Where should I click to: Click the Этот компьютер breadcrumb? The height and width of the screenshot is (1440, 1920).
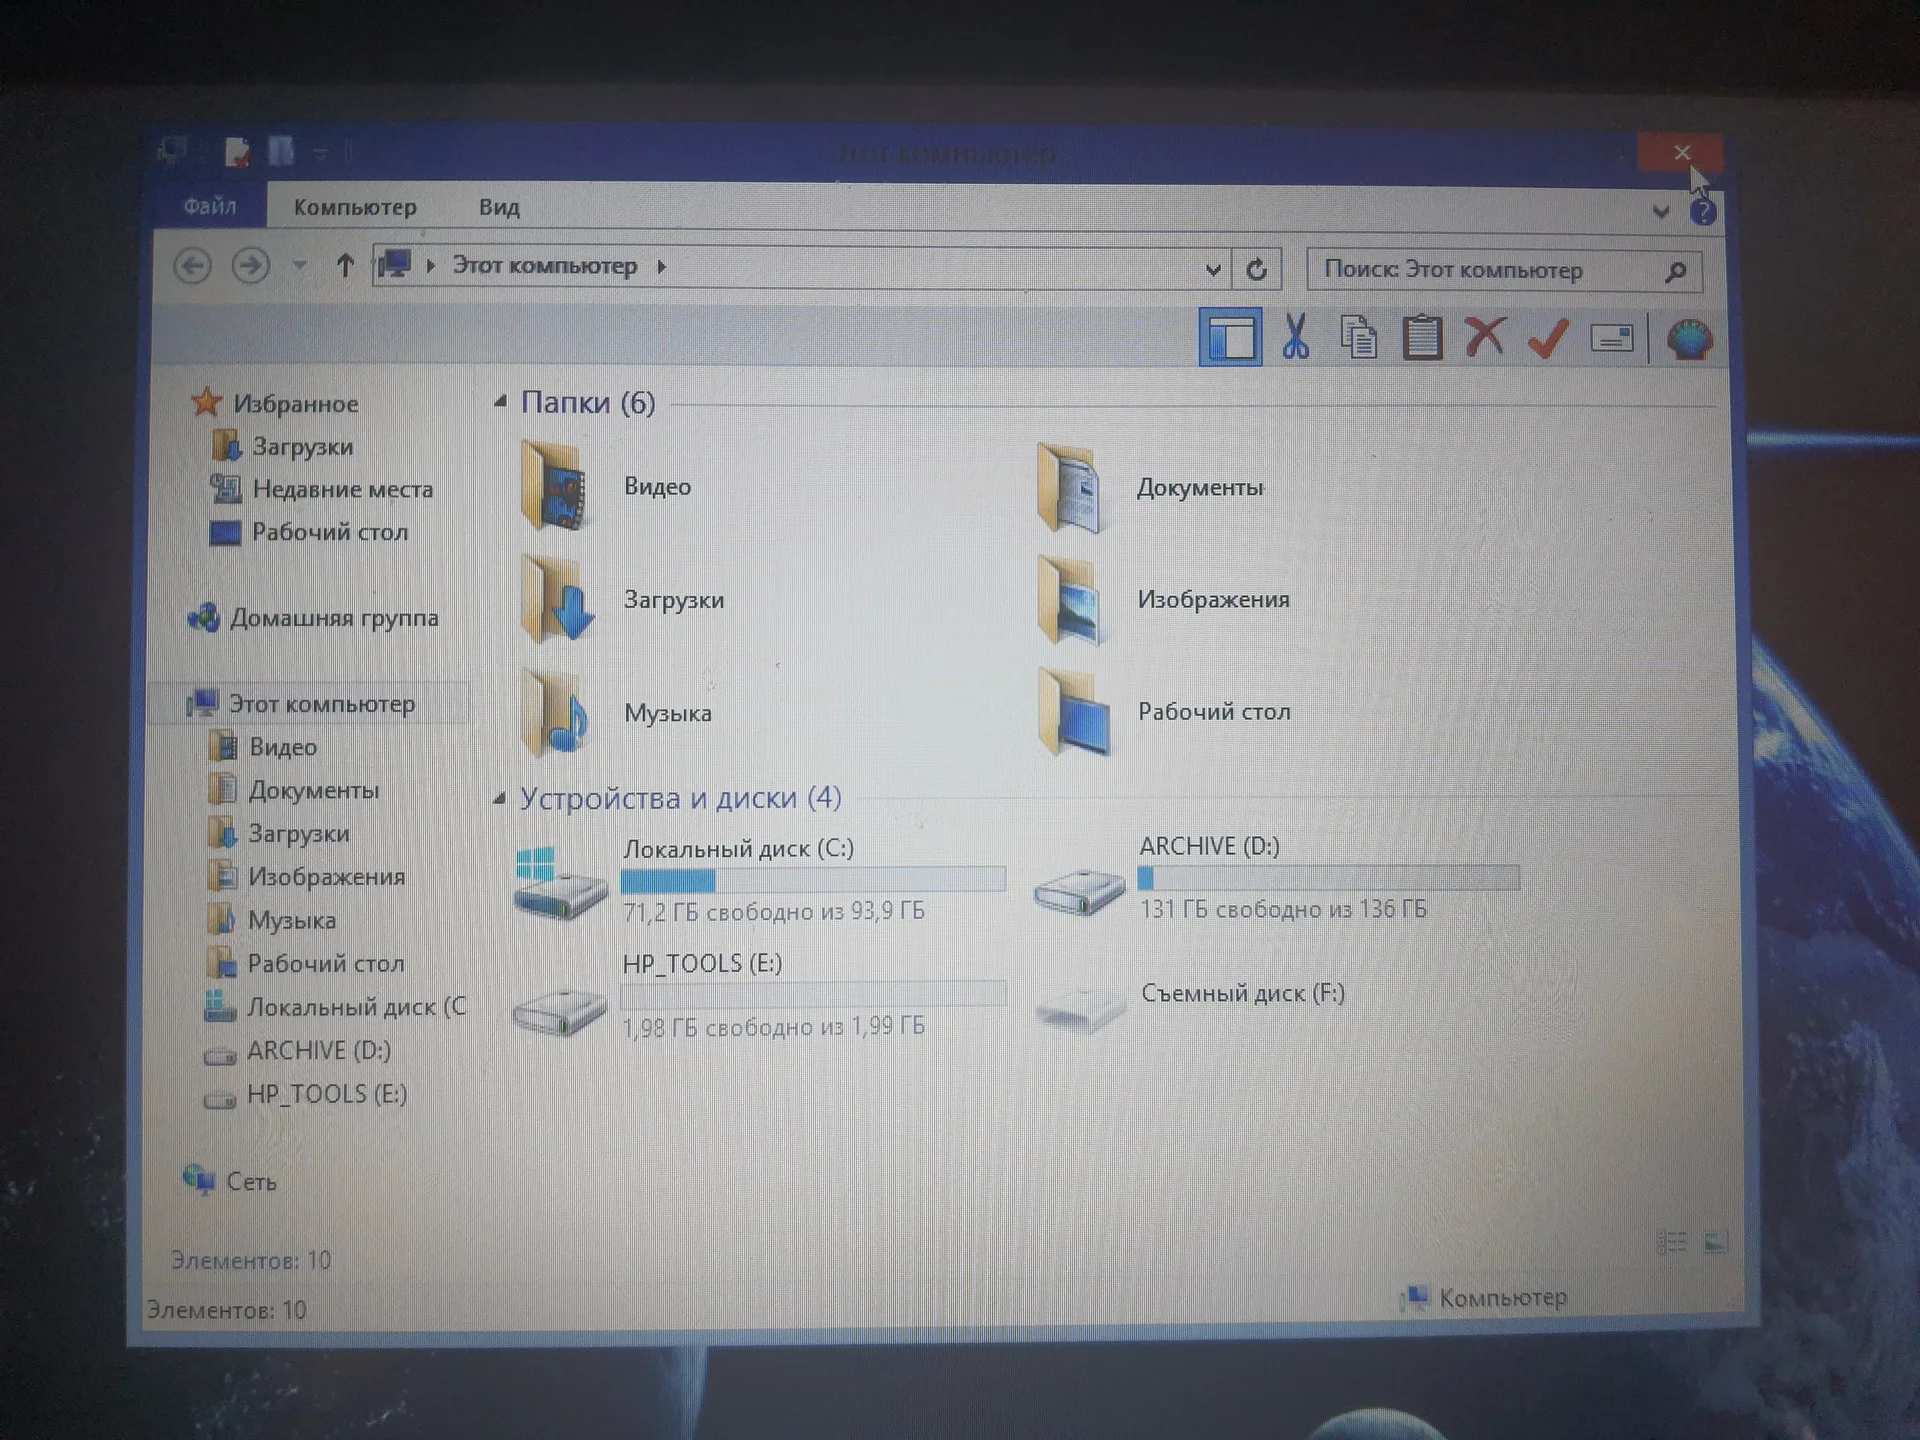point(545,266)
